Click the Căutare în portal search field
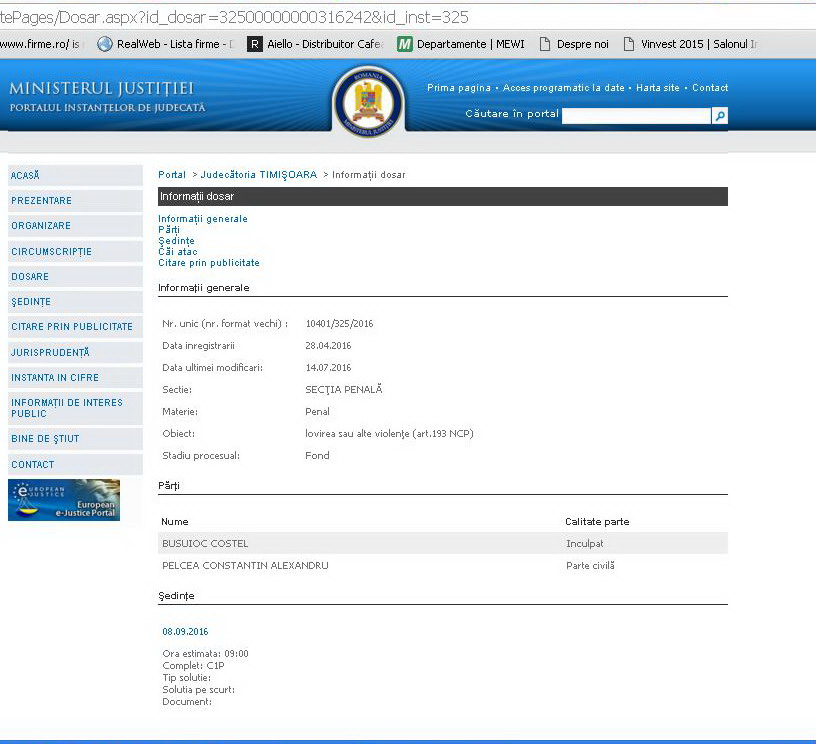This screenshot has width=816, height=744. [x=636, y=116]
